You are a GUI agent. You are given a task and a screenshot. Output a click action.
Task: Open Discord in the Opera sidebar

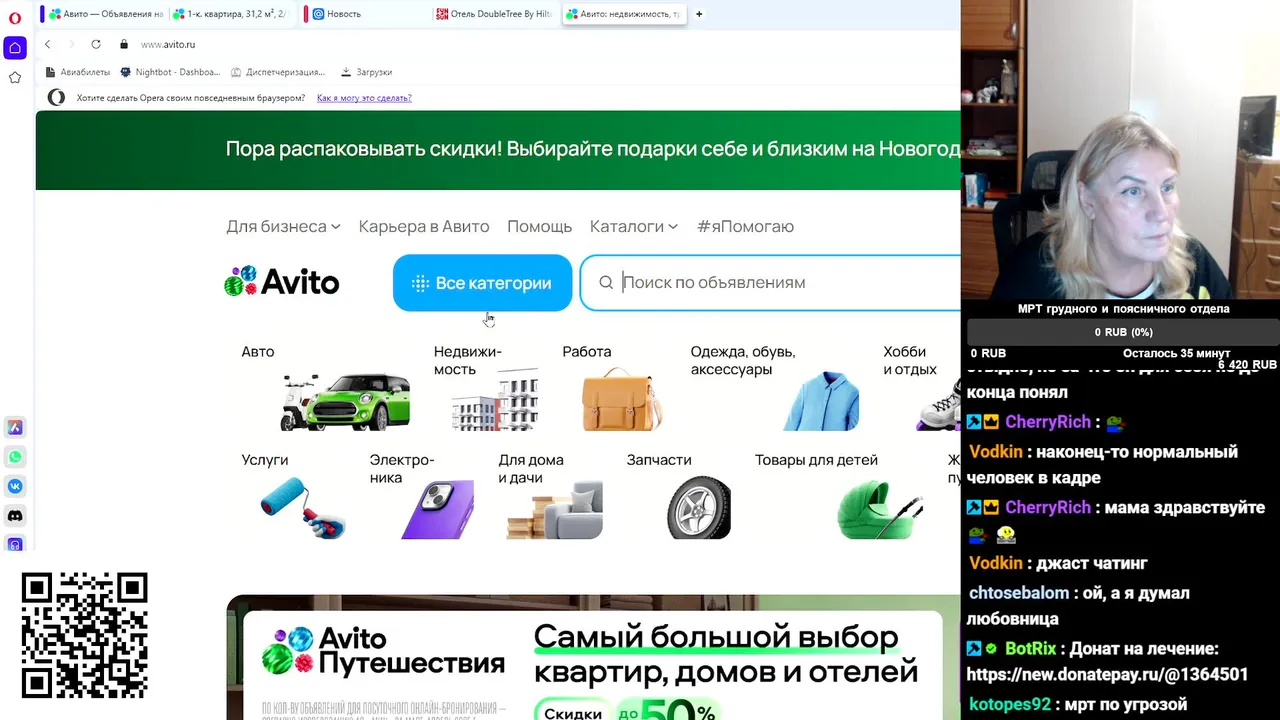tap(15, 516)
